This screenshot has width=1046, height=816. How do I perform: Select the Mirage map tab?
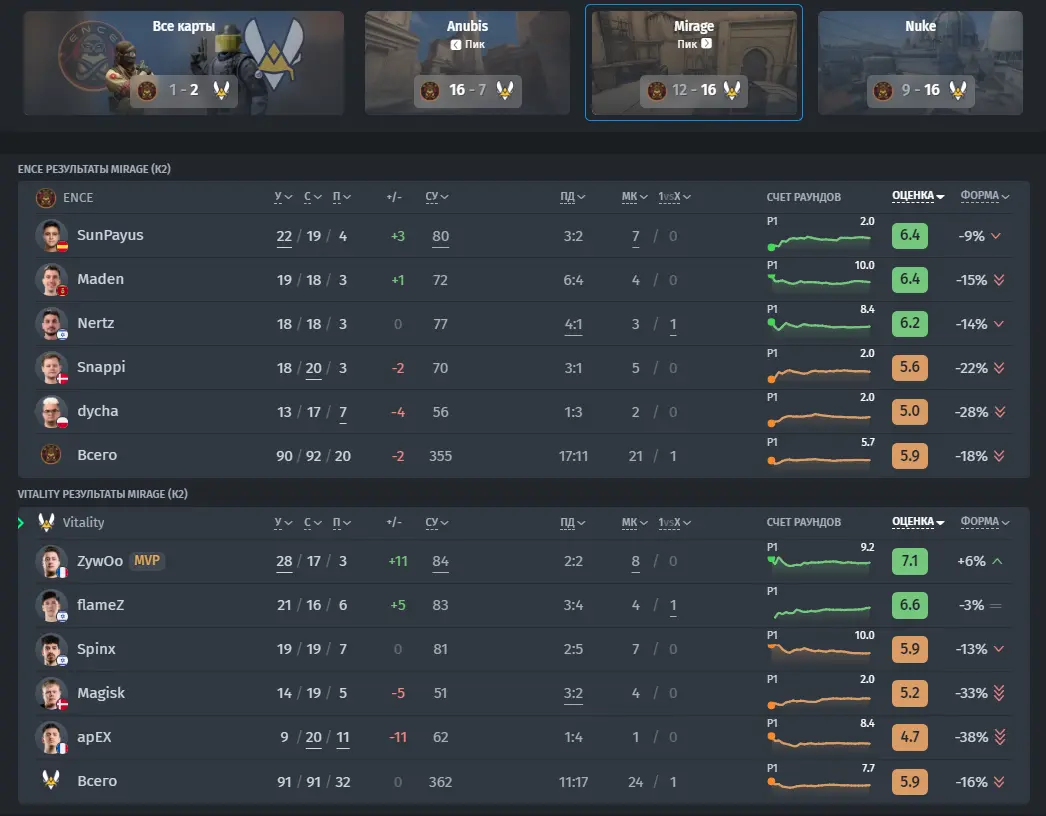coord(694,63)
